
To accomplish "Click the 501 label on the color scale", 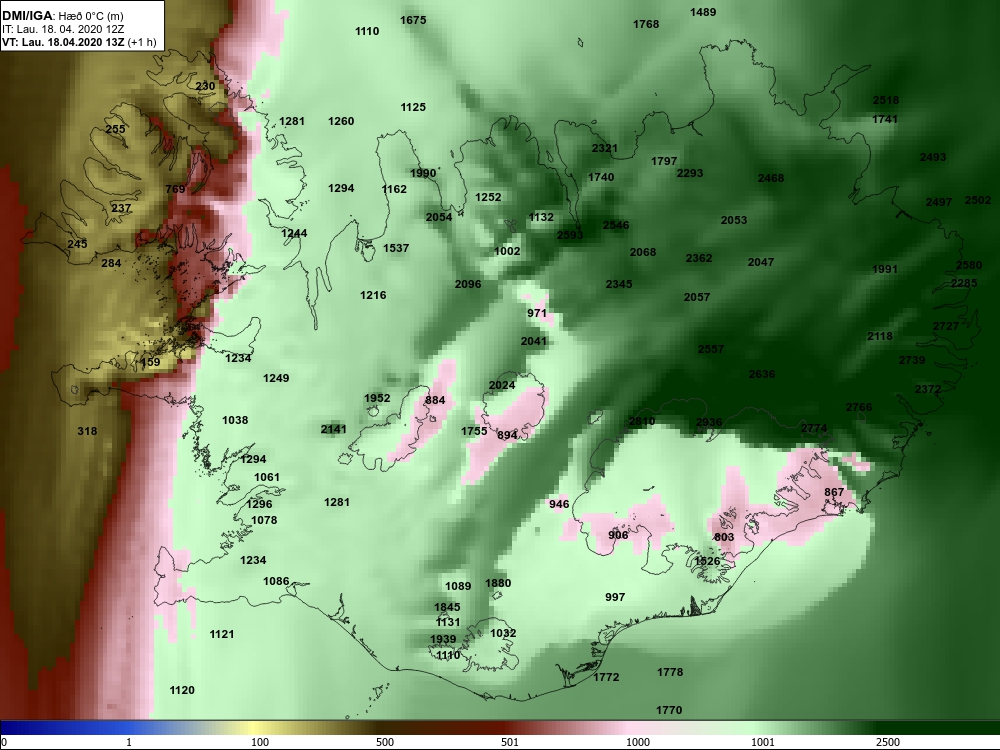I will pyautogui.click(x=510, y=742).
